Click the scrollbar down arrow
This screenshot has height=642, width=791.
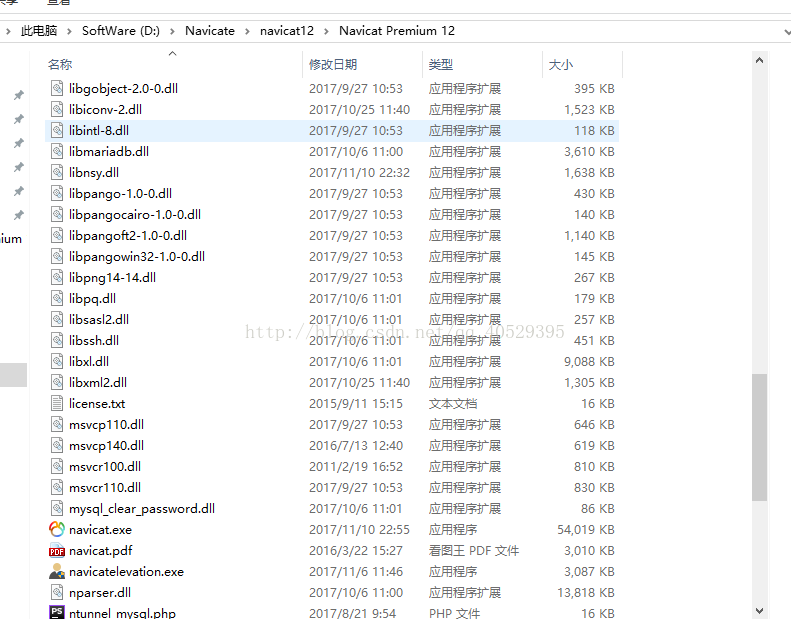(759, 611)
